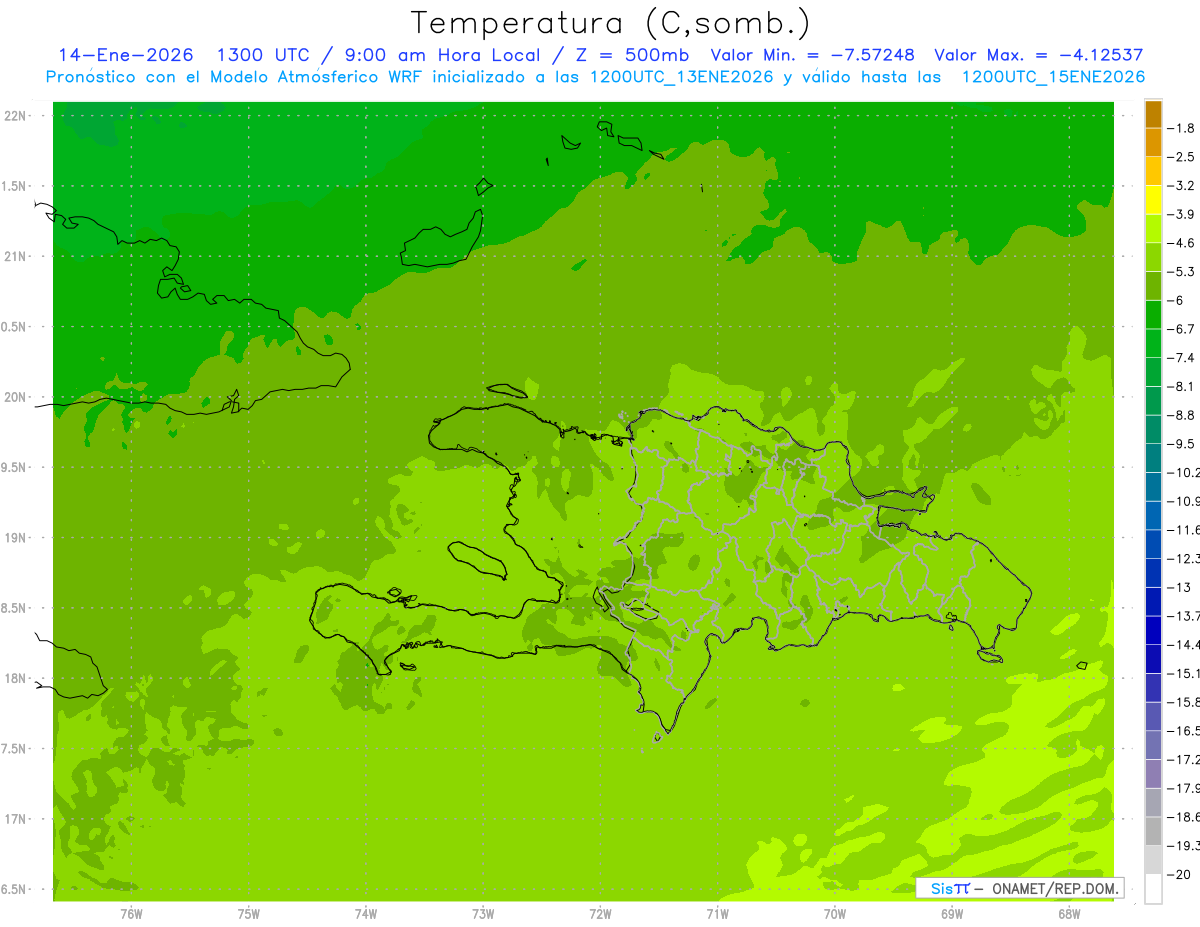Click the '-8.8' legend value
Screen dimensions: 1200x927
1181,415
